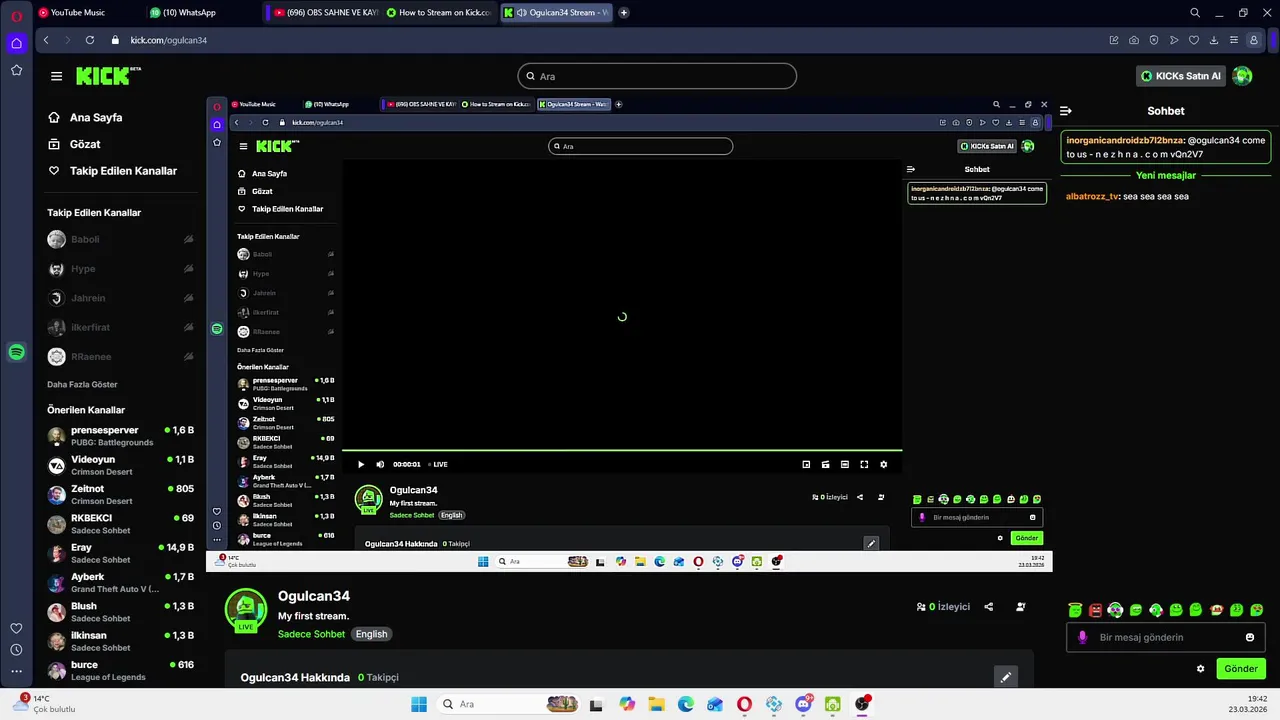Share the Ogulcan34 stream
Viewport: 1280px width, 720px height.
(x=989, y=606)
